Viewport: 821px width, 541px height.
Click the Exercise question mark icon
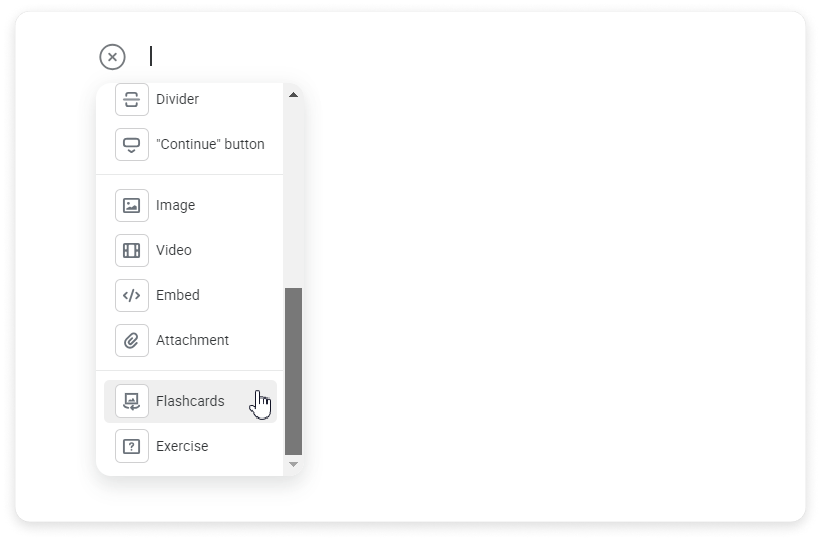(131, 447)
